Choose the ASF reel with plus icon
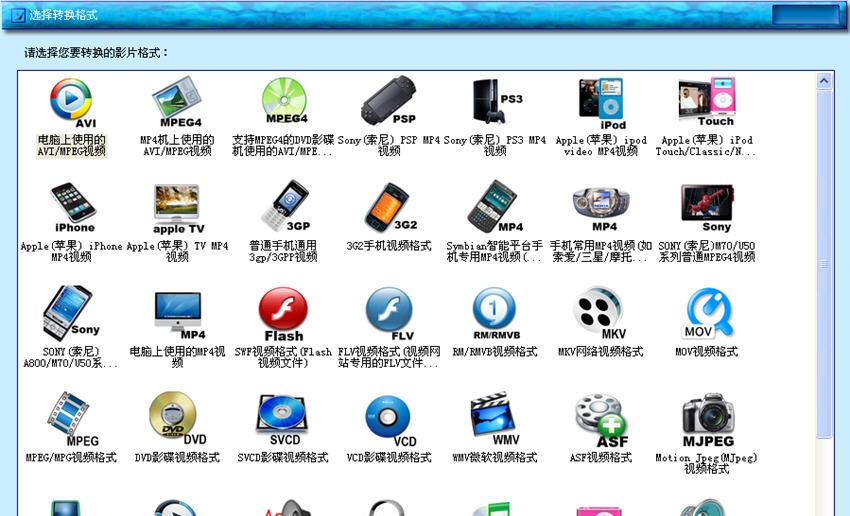850x516 pixels. (601, 422)
